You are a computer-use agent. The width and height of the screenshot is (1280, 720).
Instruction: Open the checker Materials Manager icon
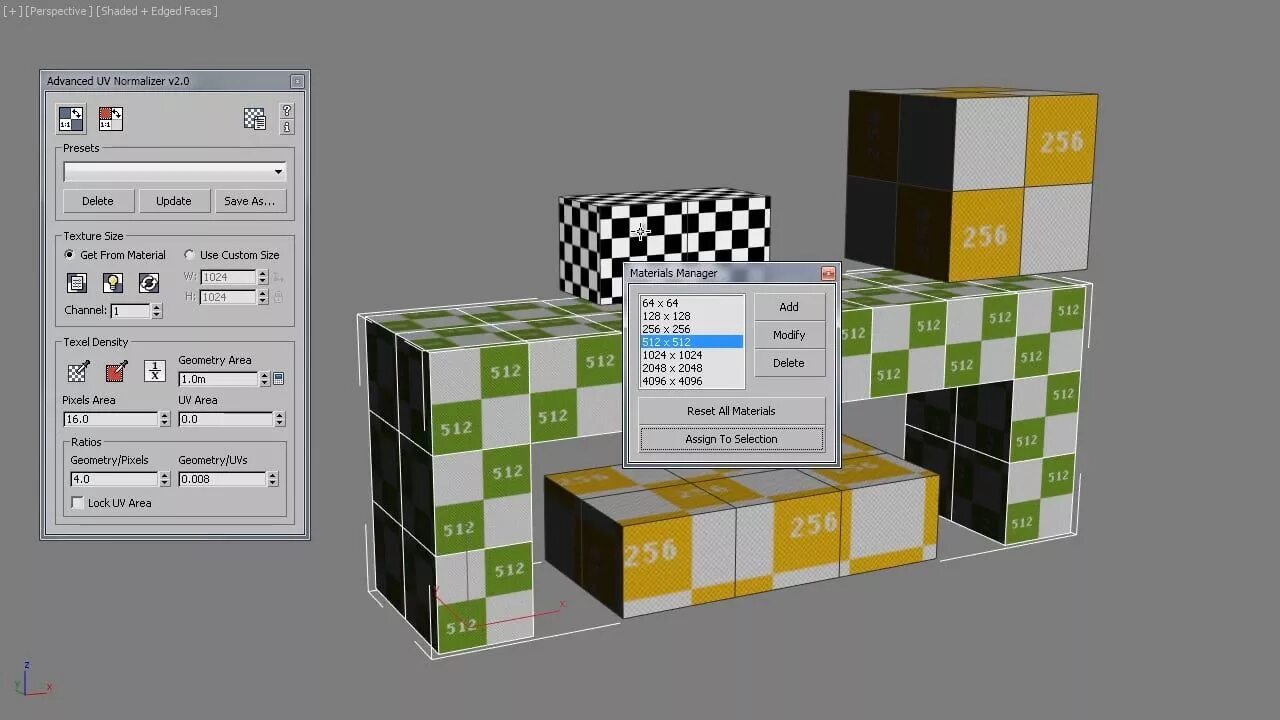coord(255,119)
